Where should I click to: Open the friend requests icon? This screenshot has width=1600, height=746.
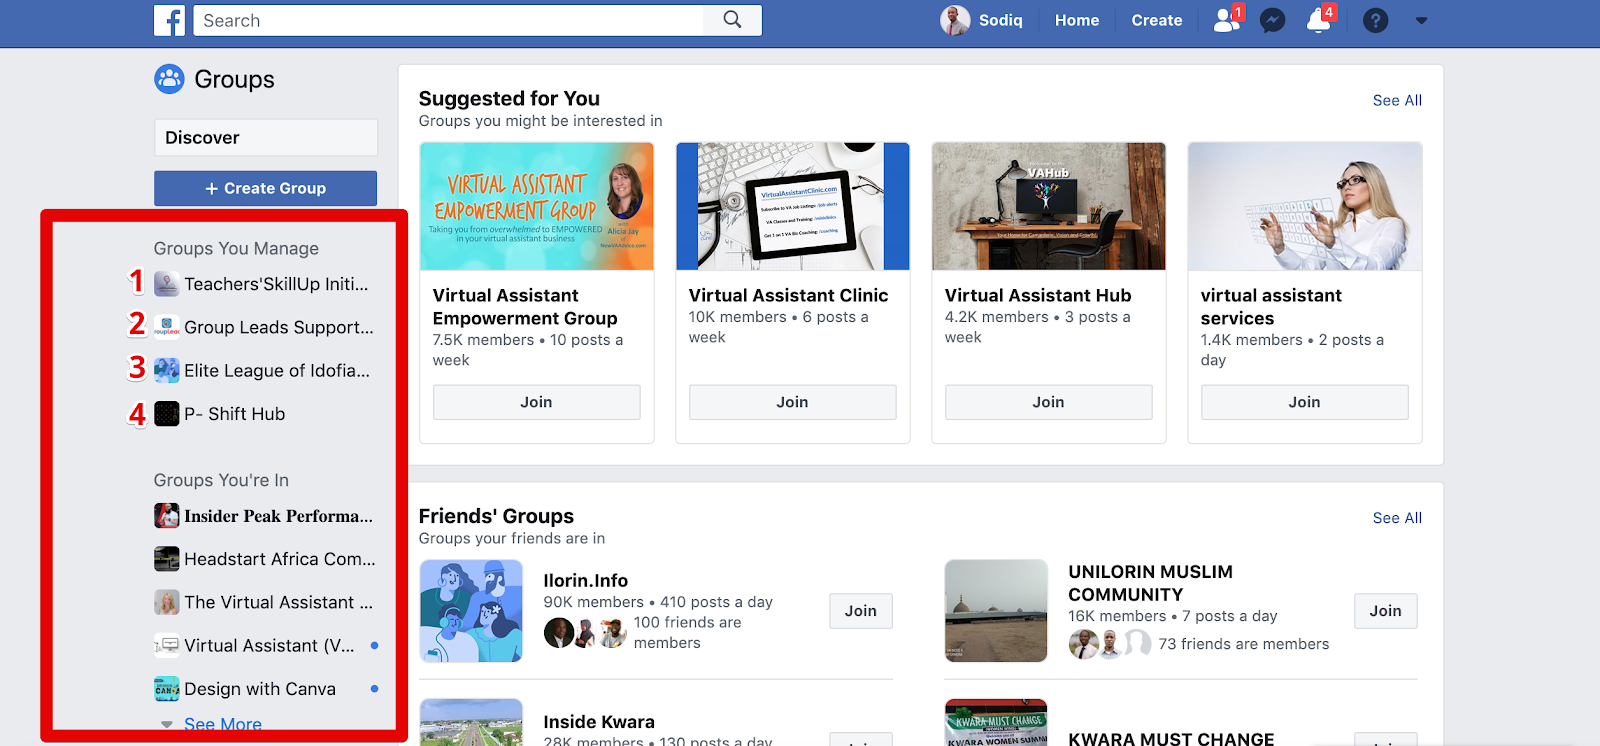coord(1226,20)
